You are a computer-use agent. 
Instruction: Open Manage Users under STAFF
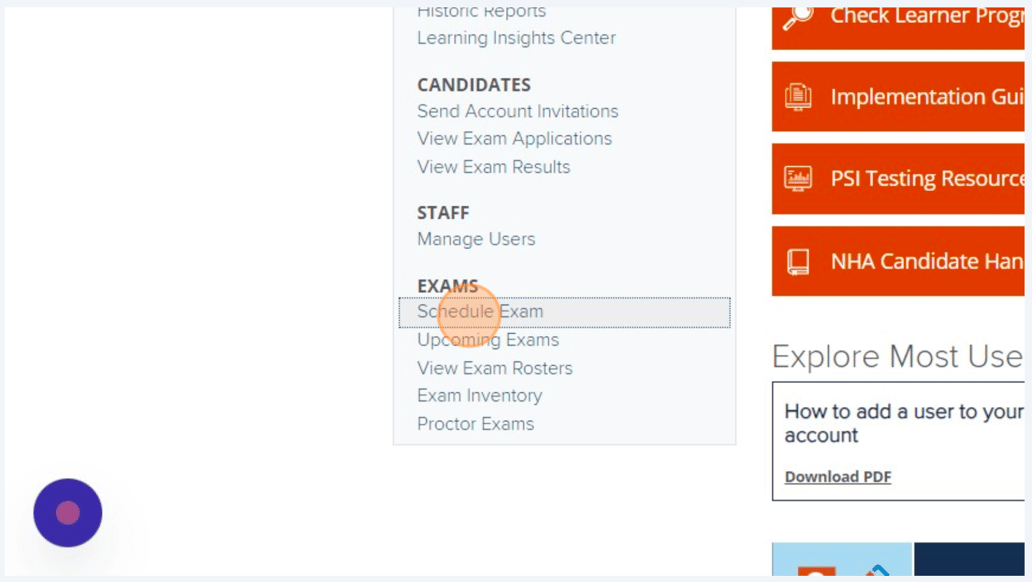pyautogui.click(x=476, y=239)
